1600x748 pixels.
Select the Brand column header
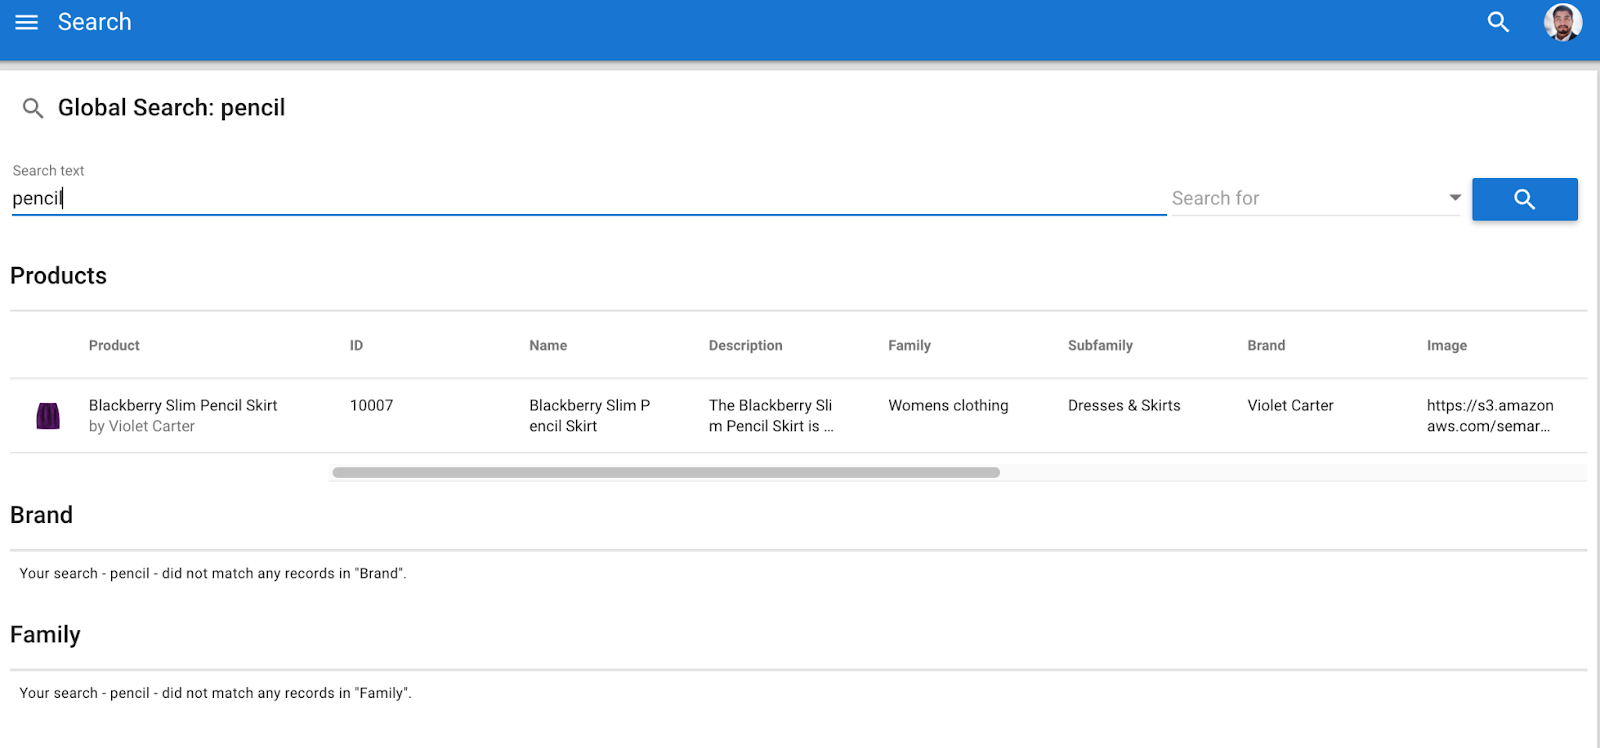pos(1266,345)
